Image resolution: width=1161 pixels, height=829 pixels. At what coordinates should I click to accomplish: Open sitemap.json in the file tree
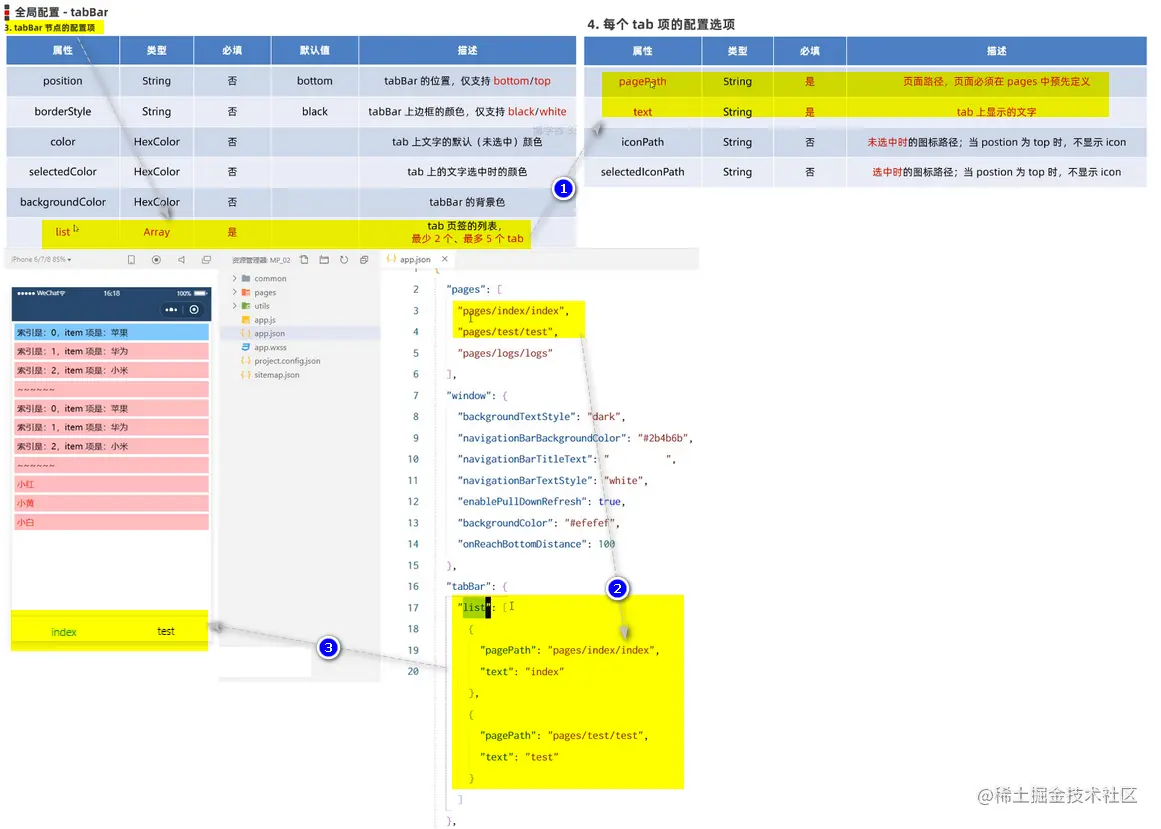point(277,375)
